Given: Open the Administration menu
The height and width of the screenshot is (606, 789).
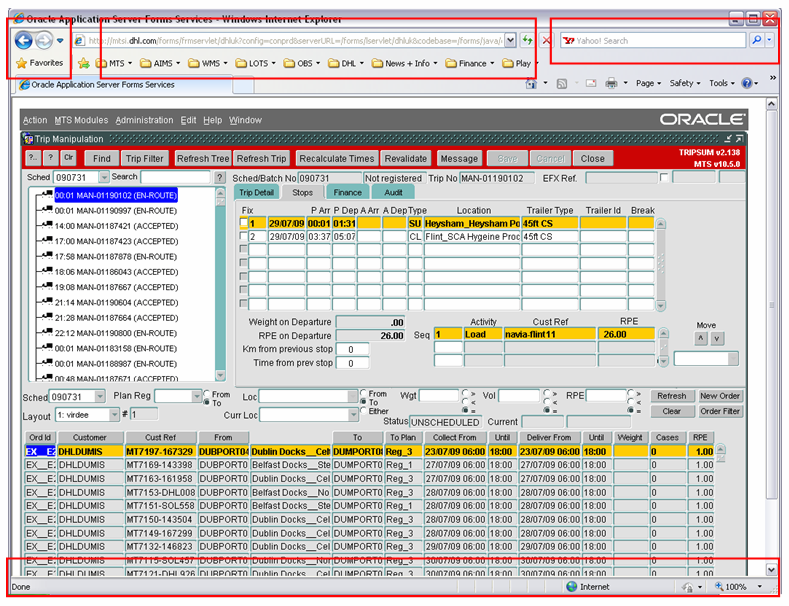Looking at the screenshot, I should click(144, 120).
